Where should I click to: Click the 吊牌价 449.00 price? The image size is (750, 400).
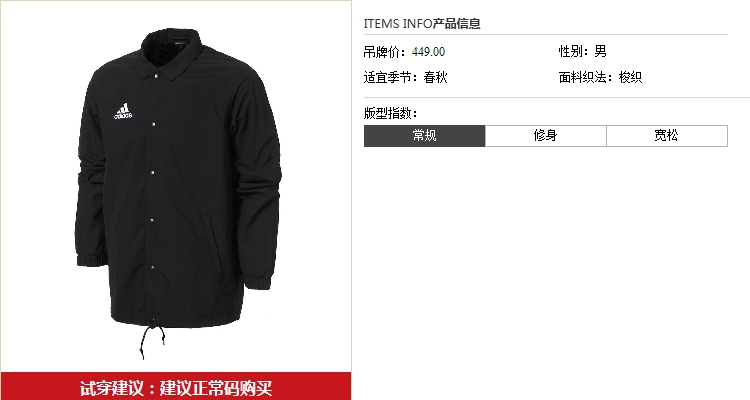click(404, 52)
